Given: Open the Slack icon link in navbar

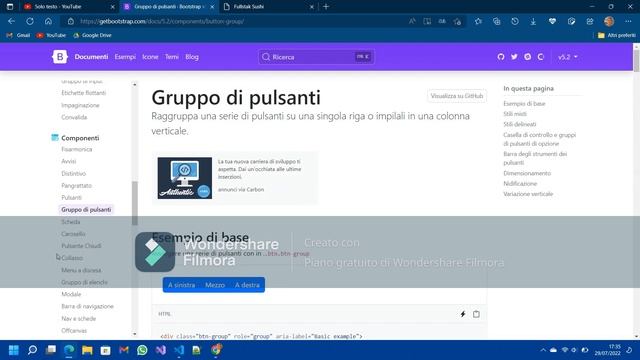Looking at the screenshot, I should (528, 57).
